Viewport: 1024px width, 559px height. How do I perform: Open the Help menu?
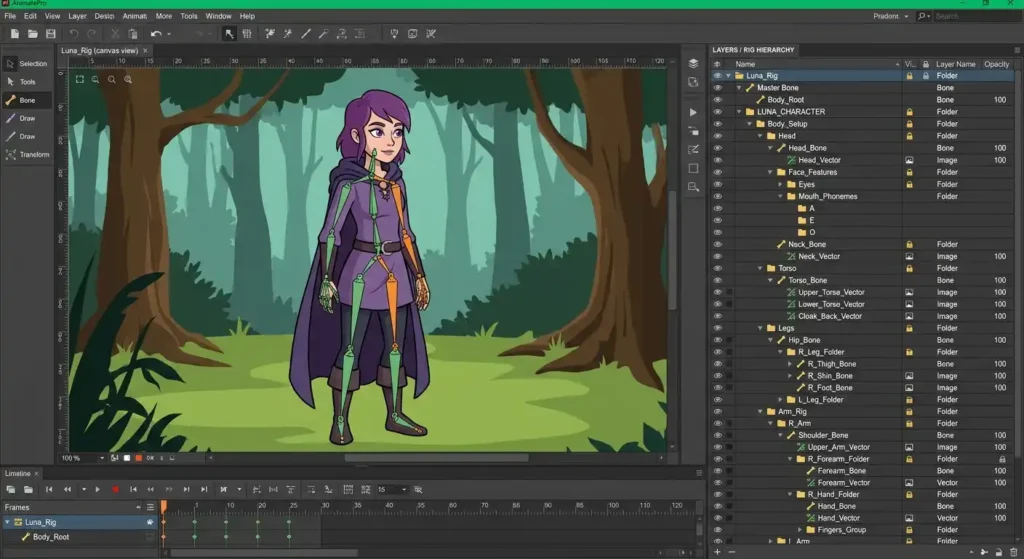click(247, 16)
